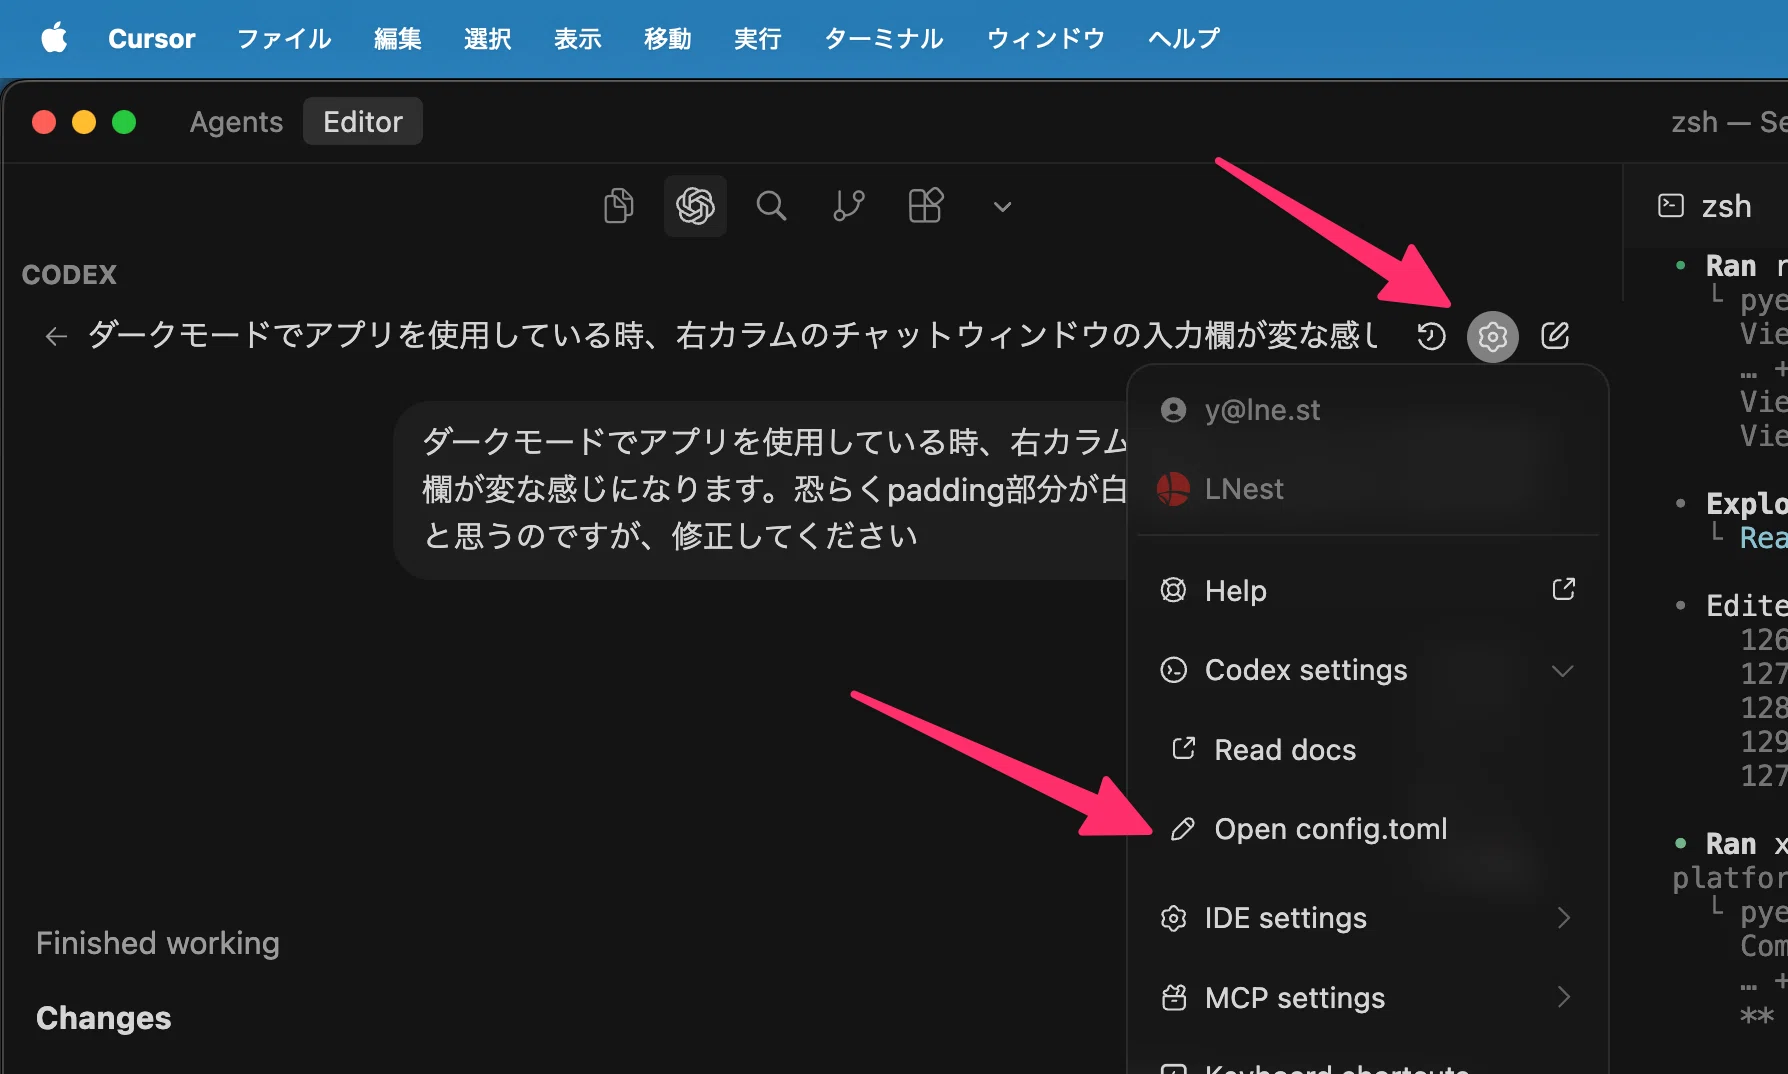Click the Help external link icon

point(1563,590)
